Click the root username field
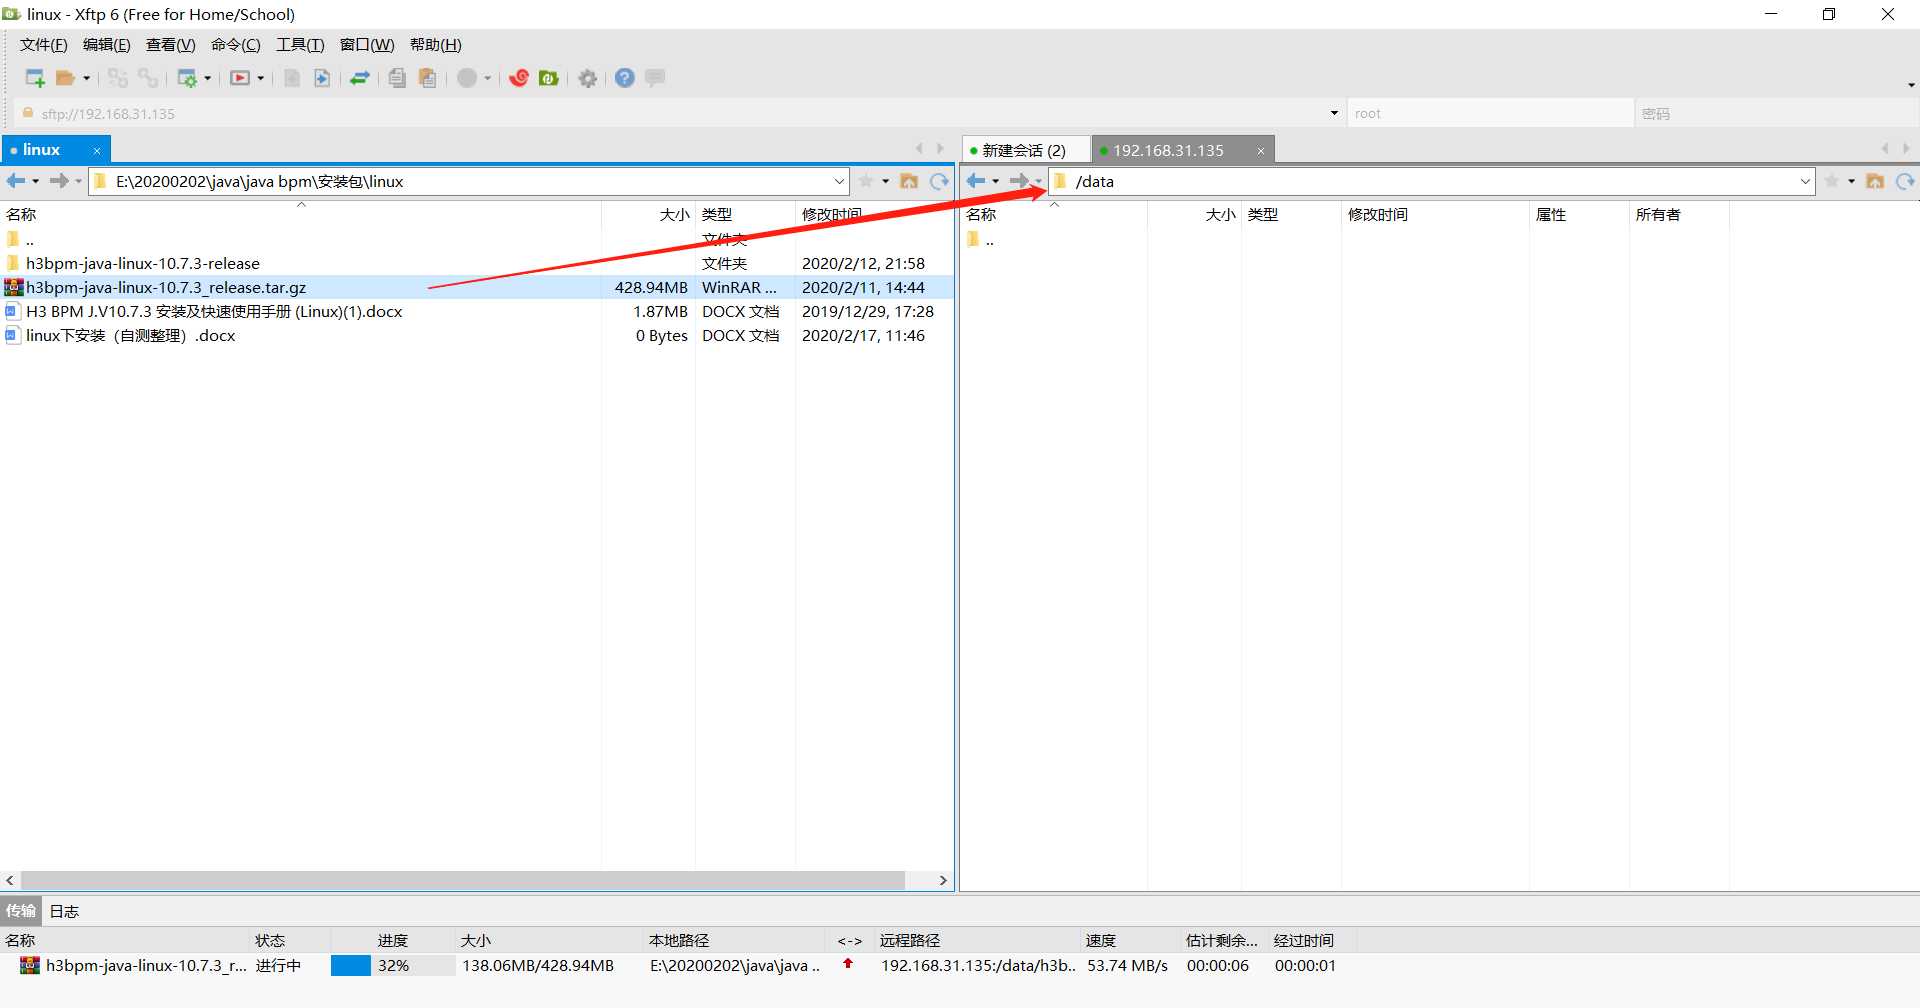Image resolution: width=1920 pixels, height=1008 pixels. [x=1490, y=113]
